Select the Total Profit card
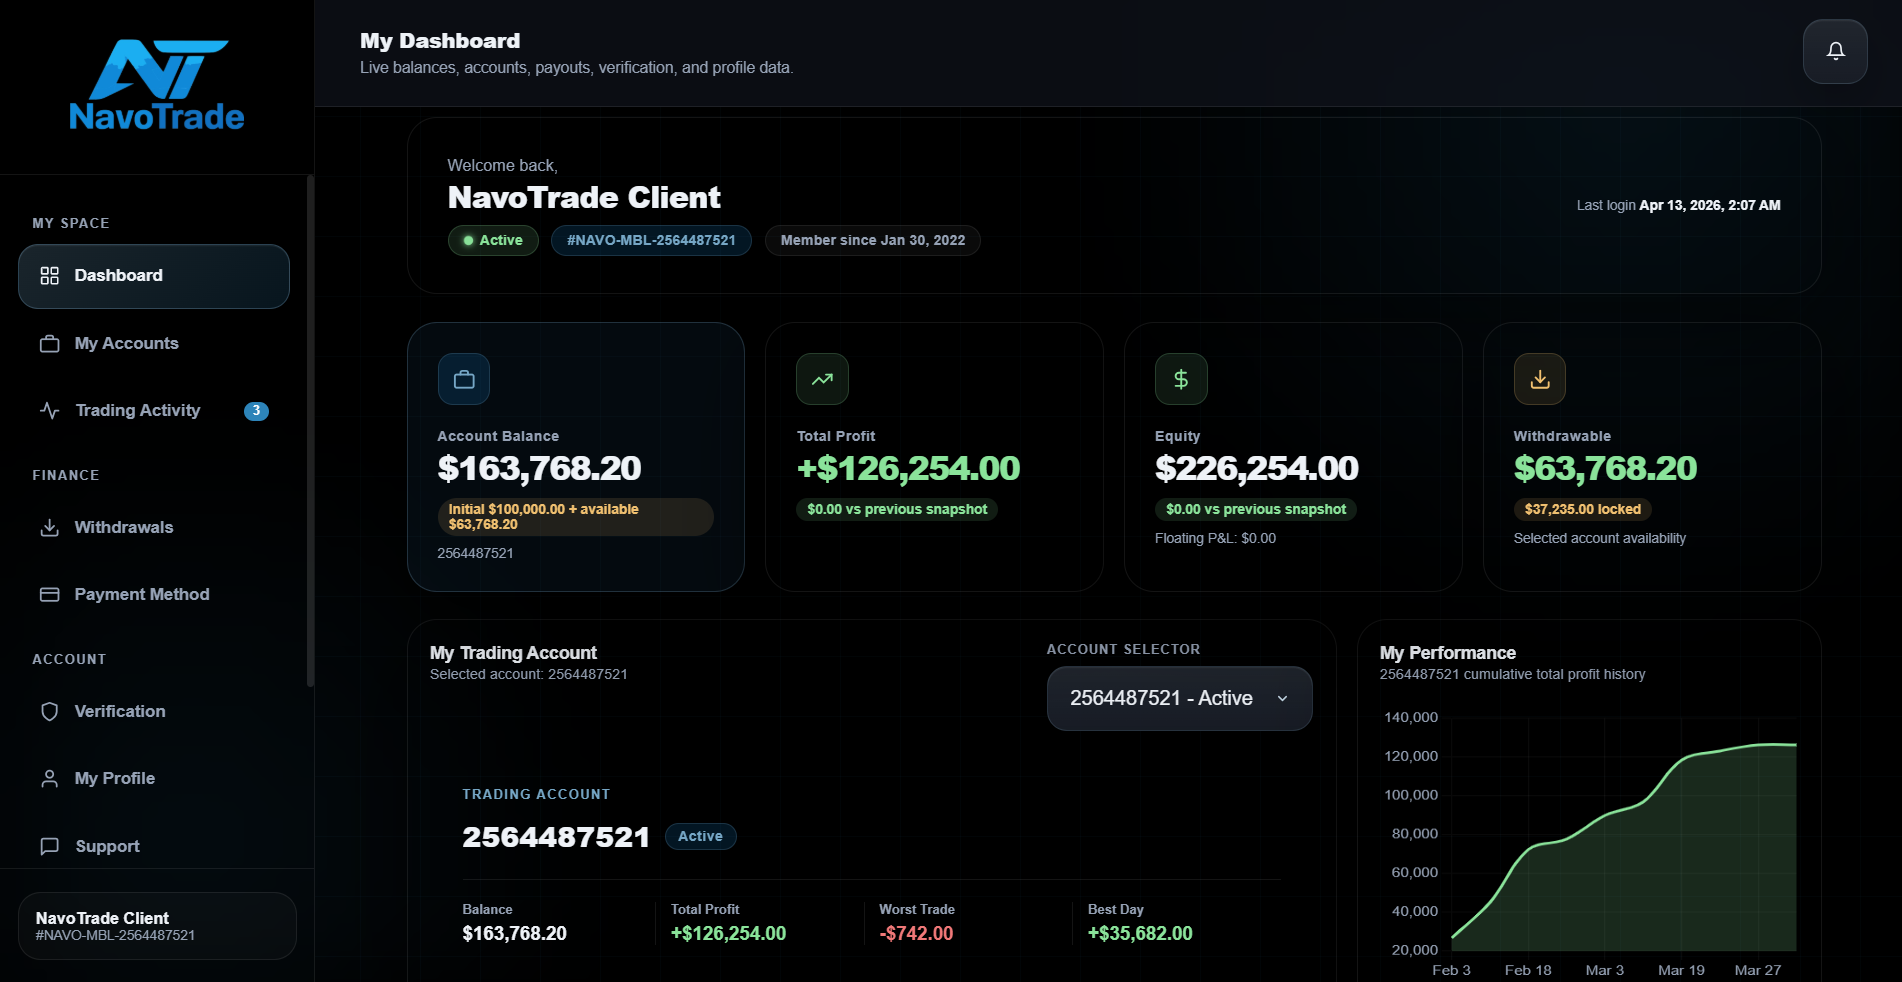This screenshot has height=982, width=1902. pyautogui.click(x=934, y=457)
